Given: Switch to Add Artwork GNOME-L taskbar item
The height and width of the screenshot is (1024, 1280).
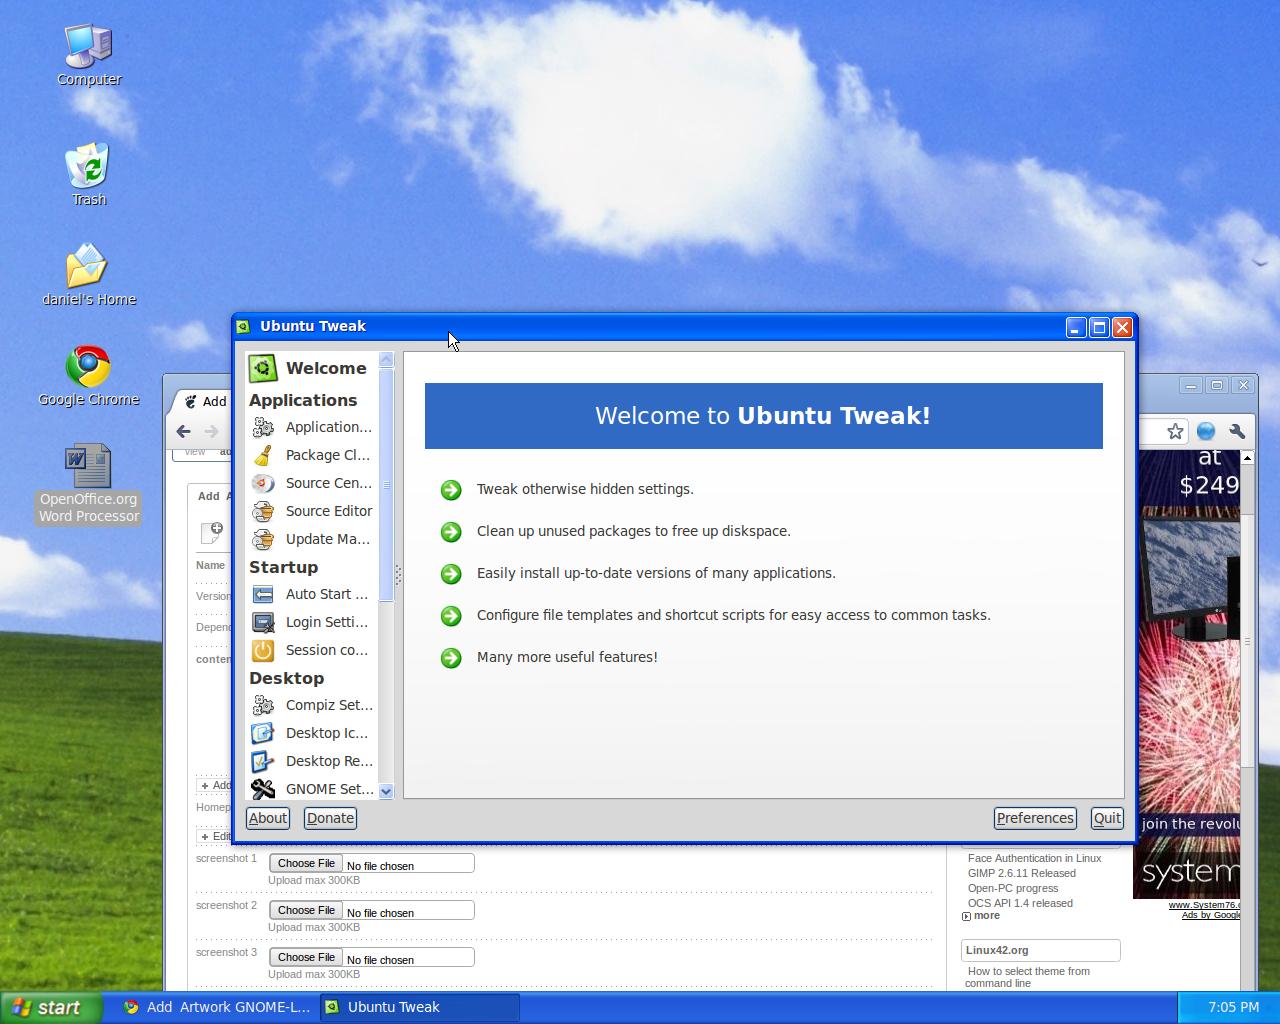Looking at the screenshot, I should click(x=217, y=1007).
